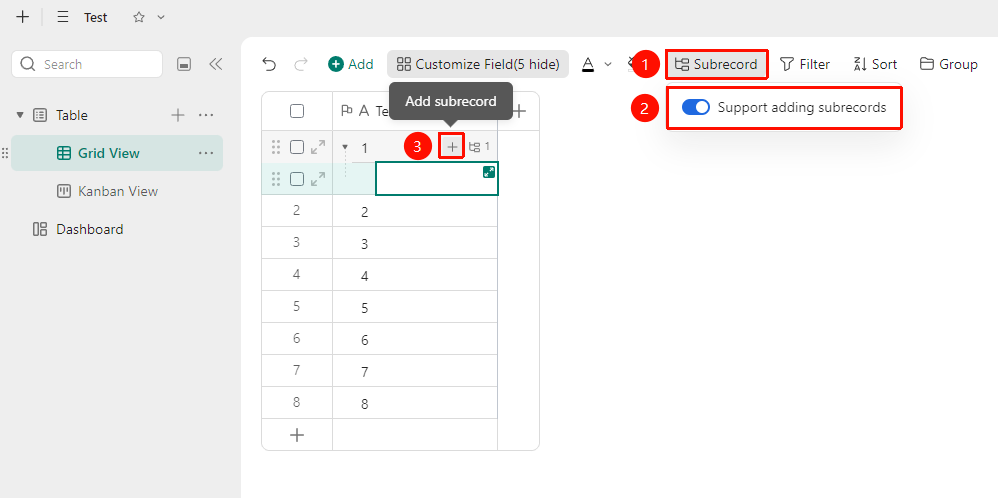Click the text field column header
The width and height of the screenshot is (998, 498).
pyautogui.click(x=415, y=111)
